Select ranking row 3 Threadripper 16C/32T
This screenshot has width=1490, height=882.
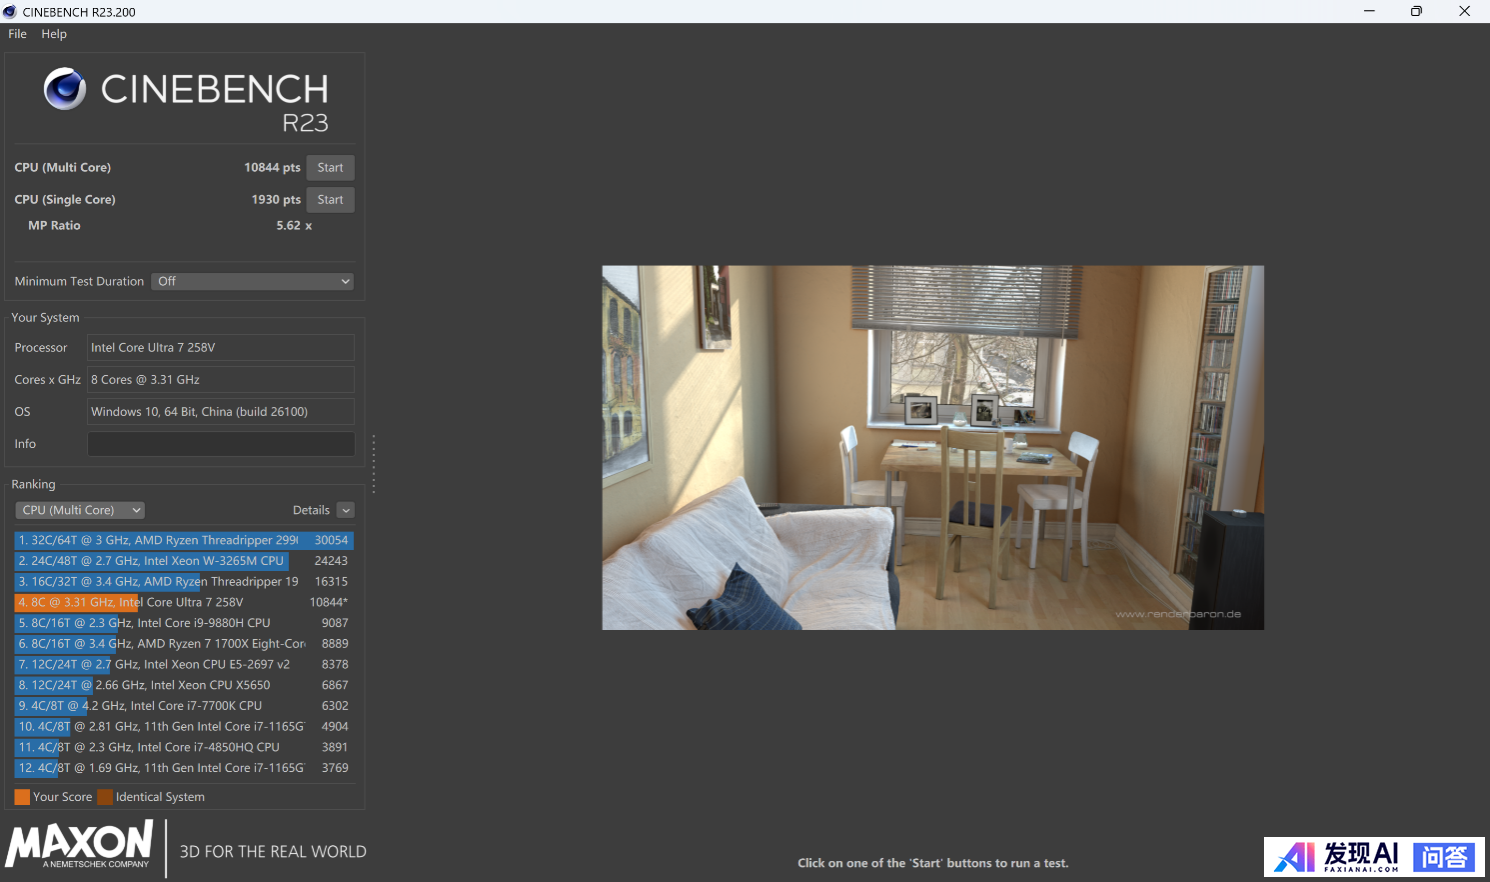point(184,582)
